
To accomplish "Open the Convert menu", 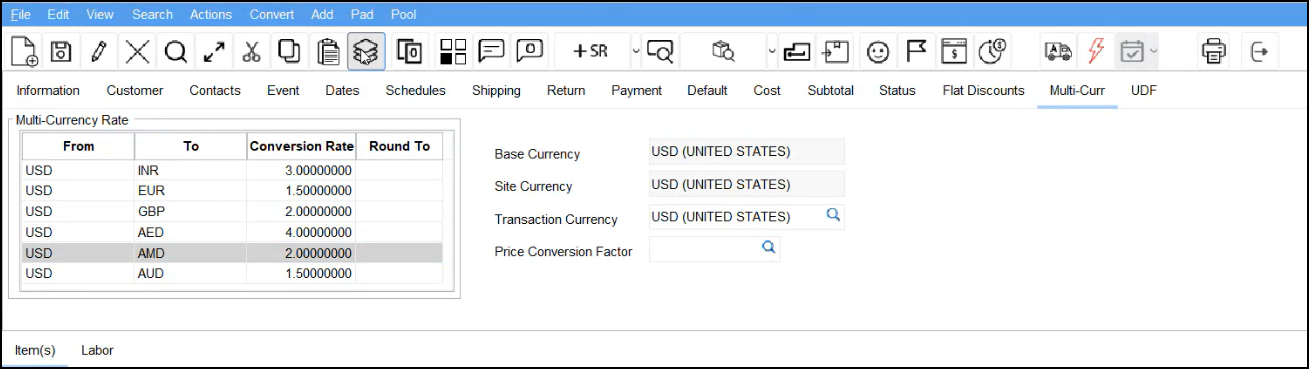I will pos(272,15).
